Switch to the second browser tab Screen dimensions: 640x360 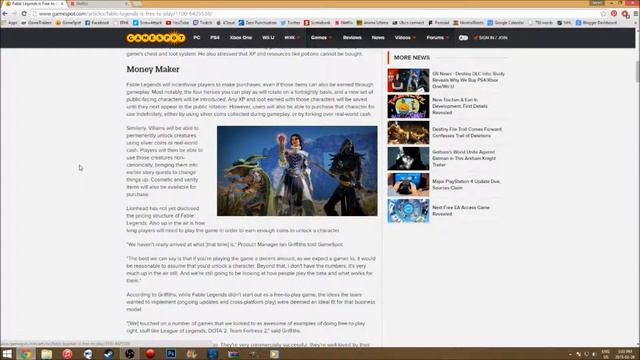(x=99, y=4)
